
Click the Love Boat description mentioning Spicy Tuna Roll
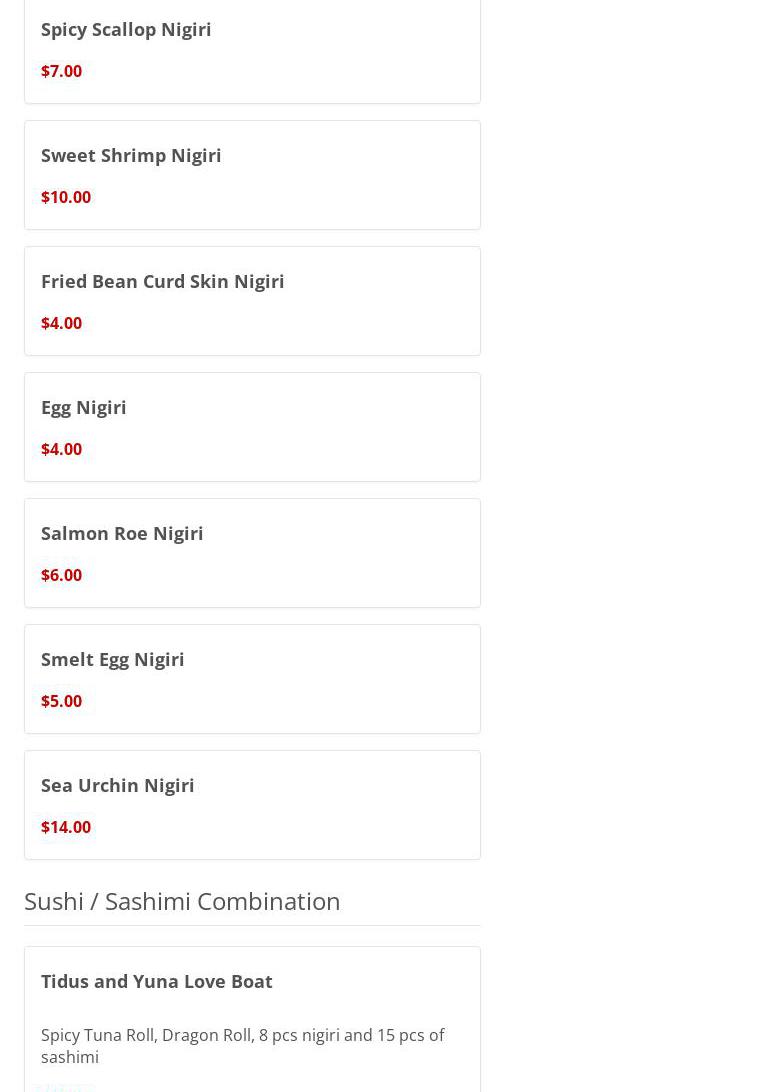coord(242,1045)
